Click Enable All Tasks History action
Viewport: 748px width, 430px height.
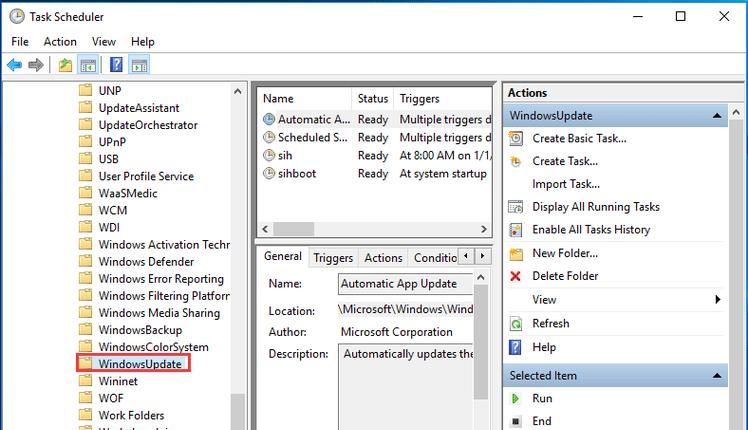click(x=591, y=230)
